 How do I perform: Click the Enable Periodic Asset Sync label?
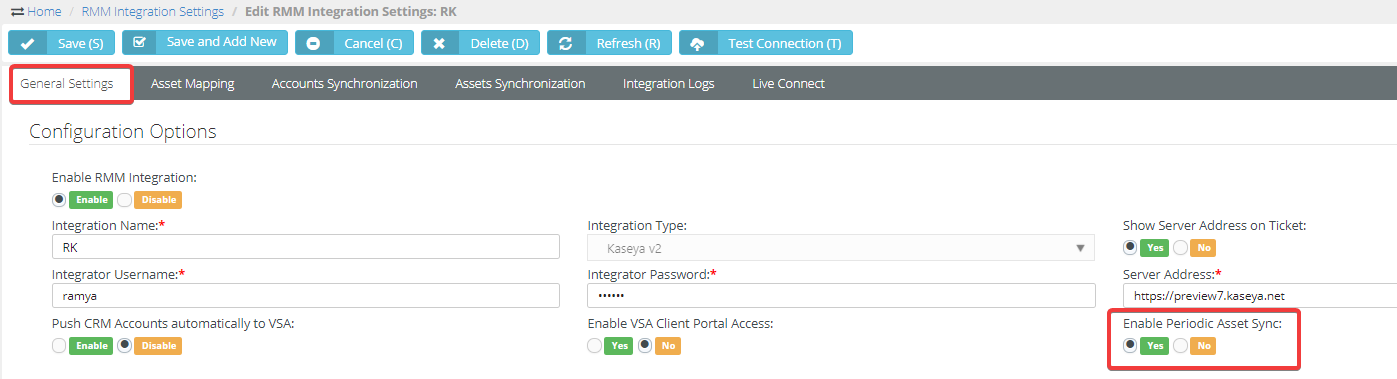coord(1202,323)
